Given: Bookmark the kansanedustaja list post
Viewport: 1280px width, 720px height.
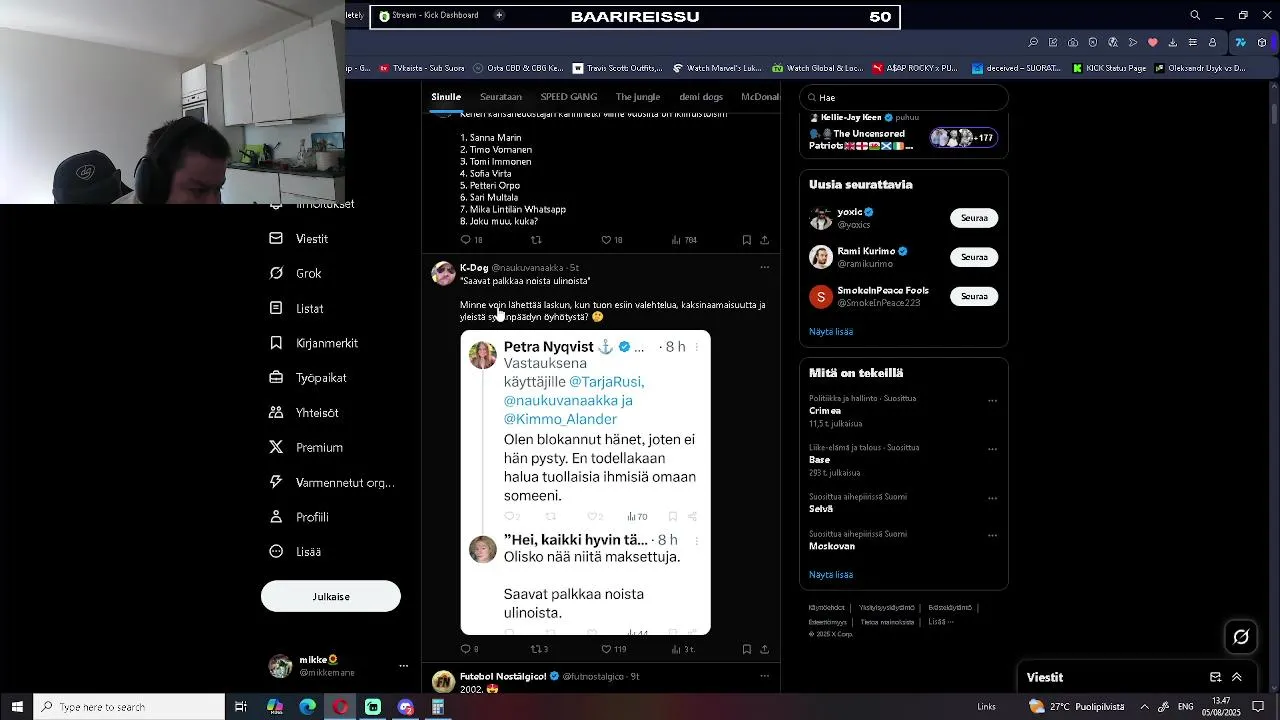Looking at the screenshot, I should (x=747, y=240).
